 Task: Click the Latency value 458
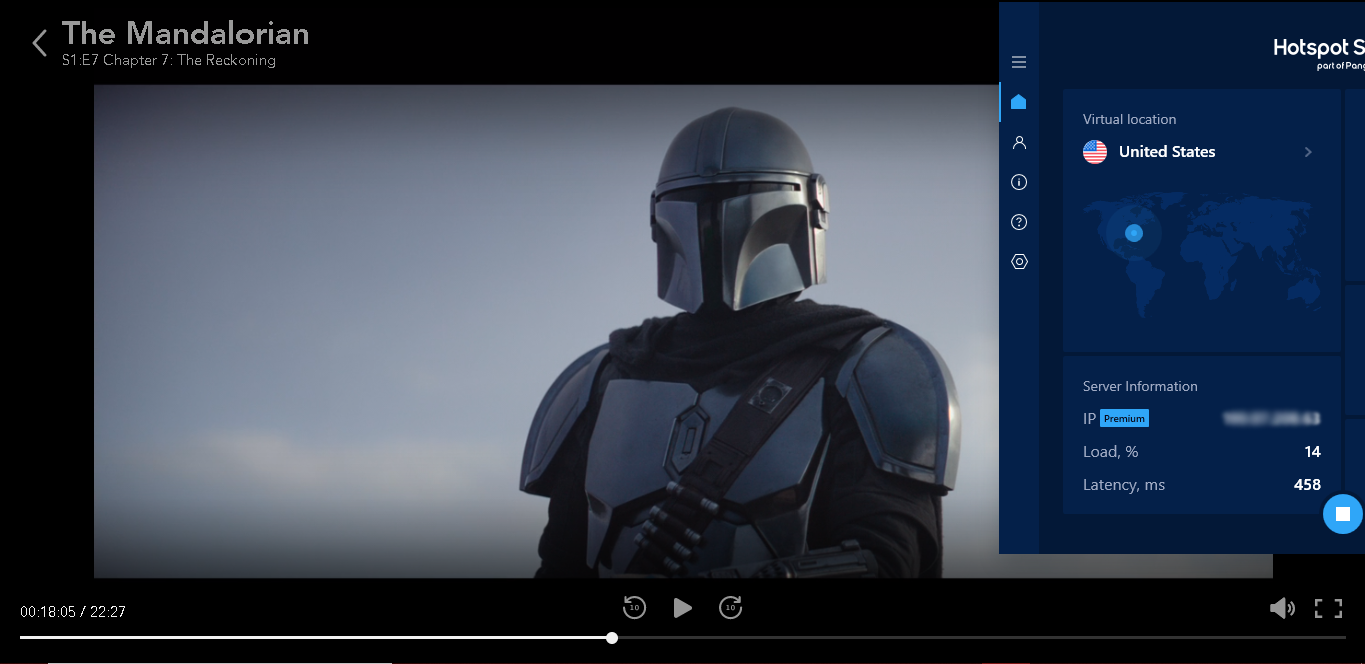click(x=1307, y=485)
